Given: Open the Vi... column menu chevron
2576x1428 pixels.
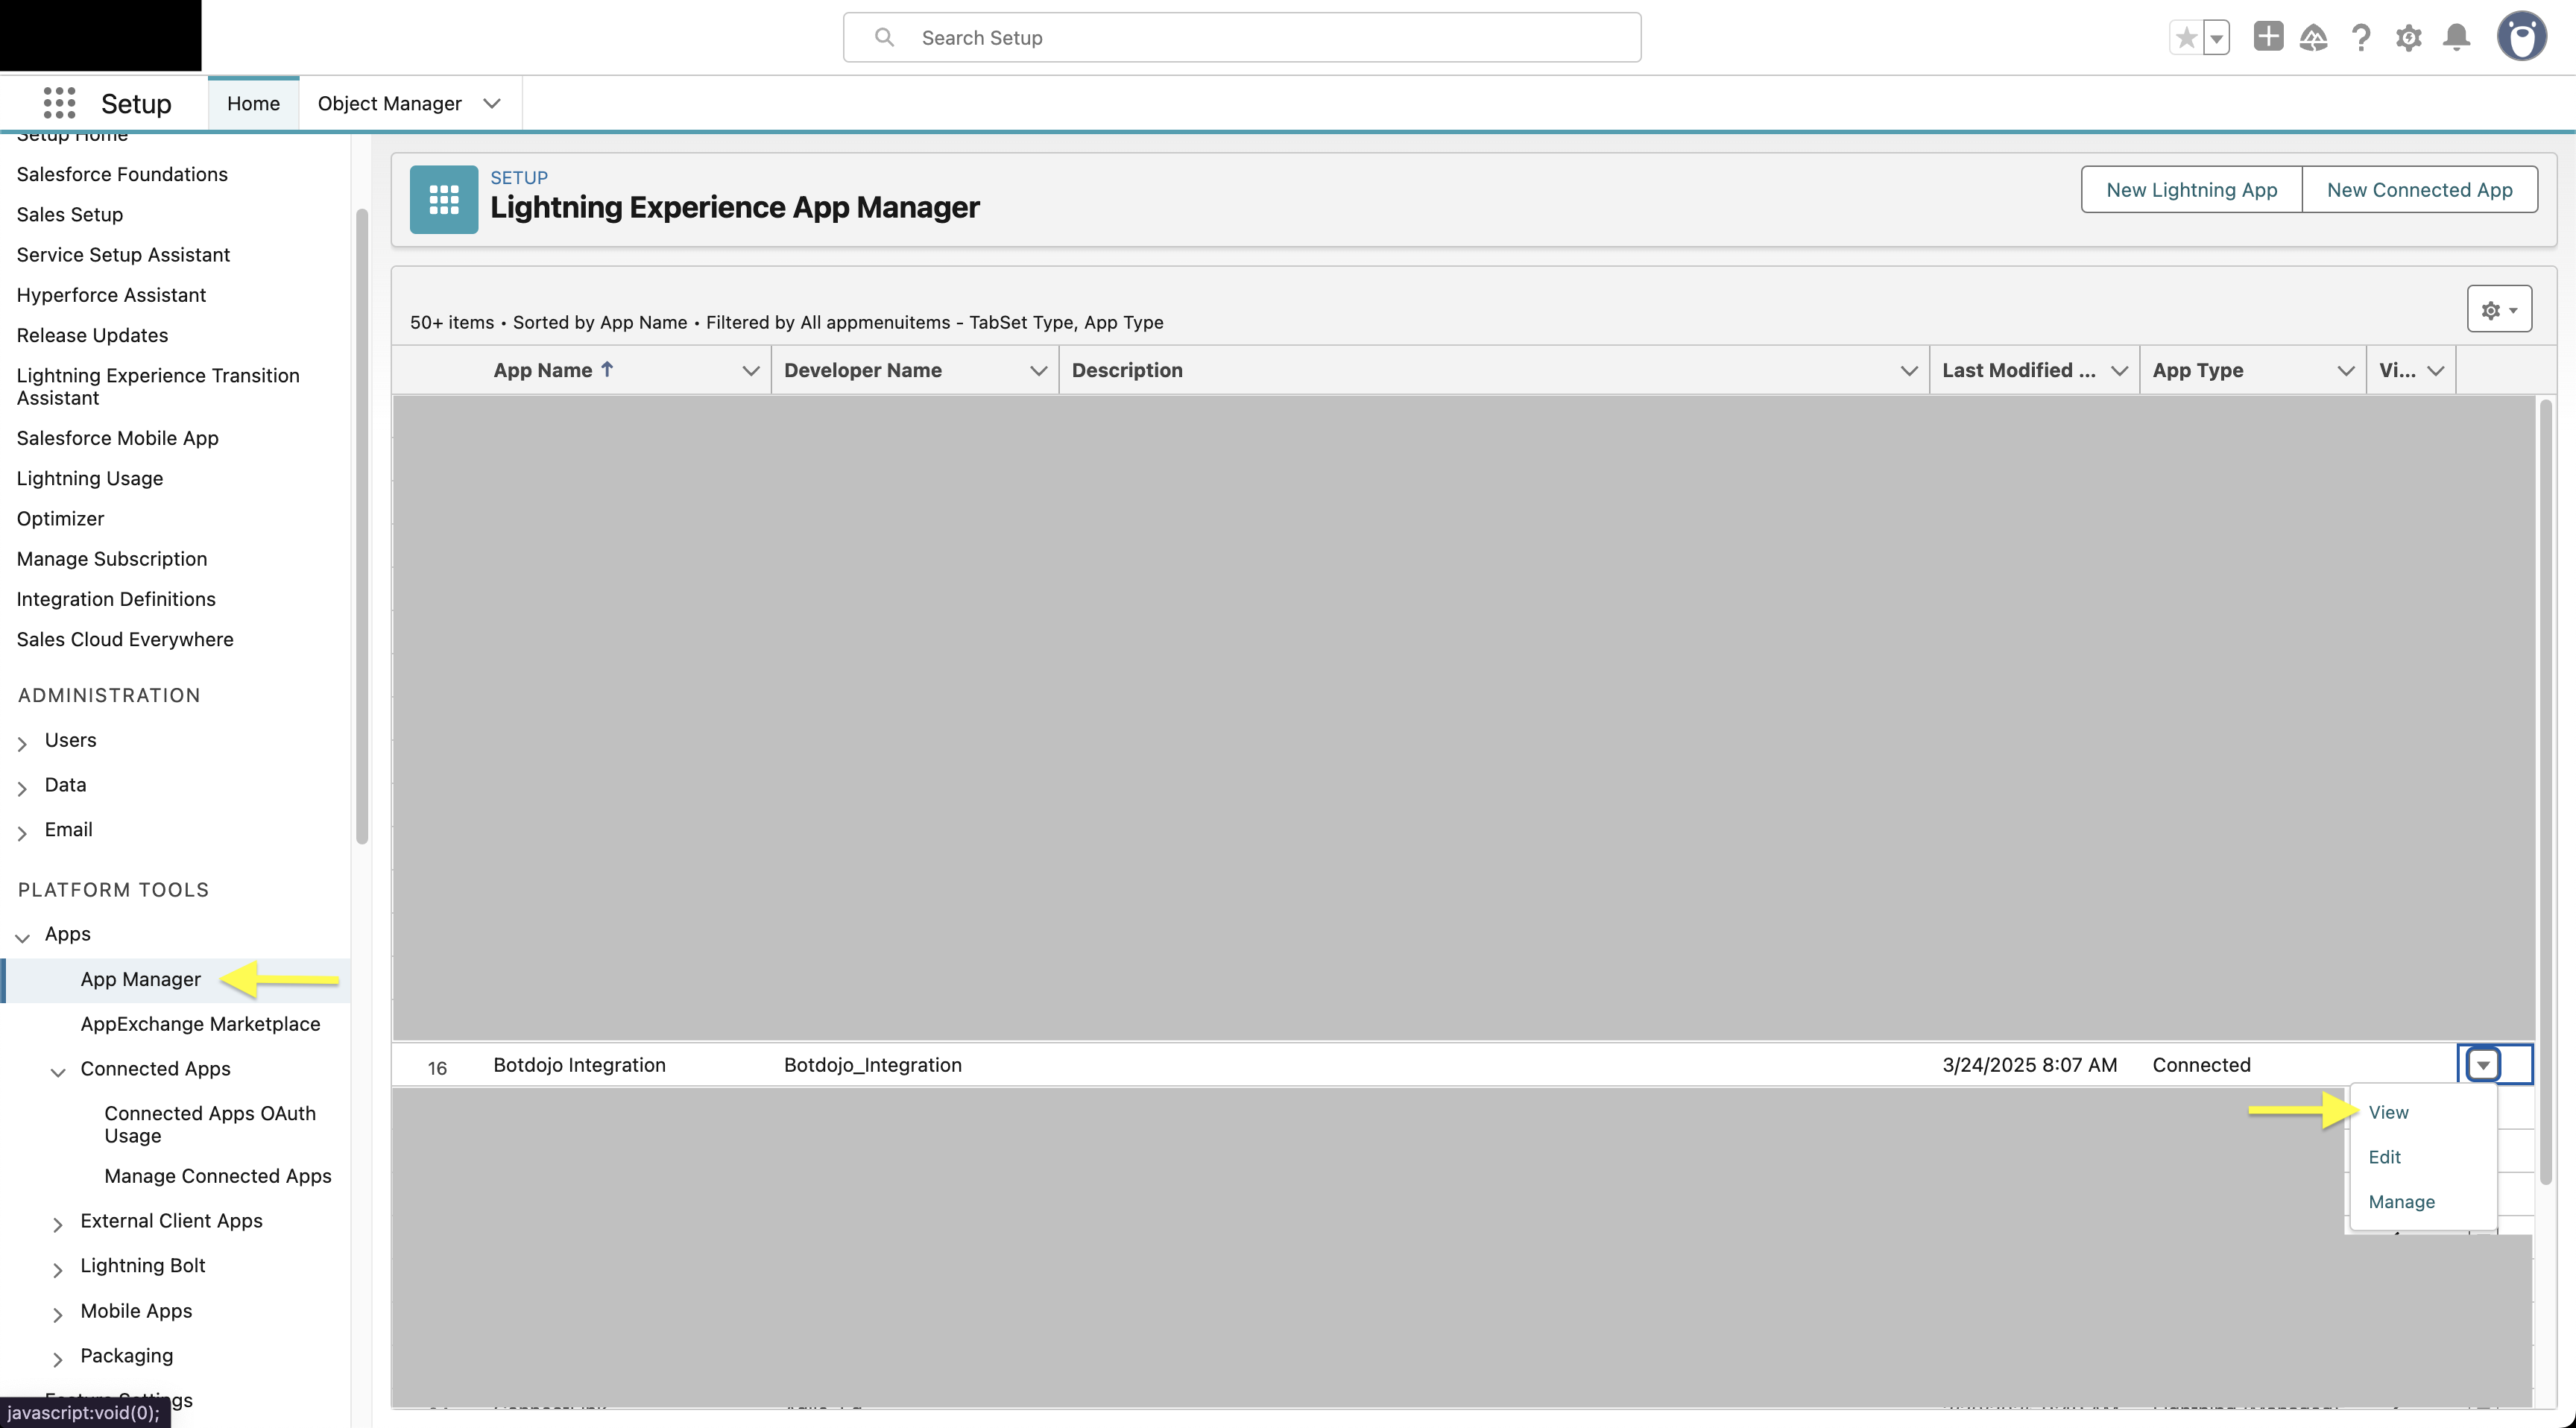Looking at the screenshot, I should point(2435,370).
